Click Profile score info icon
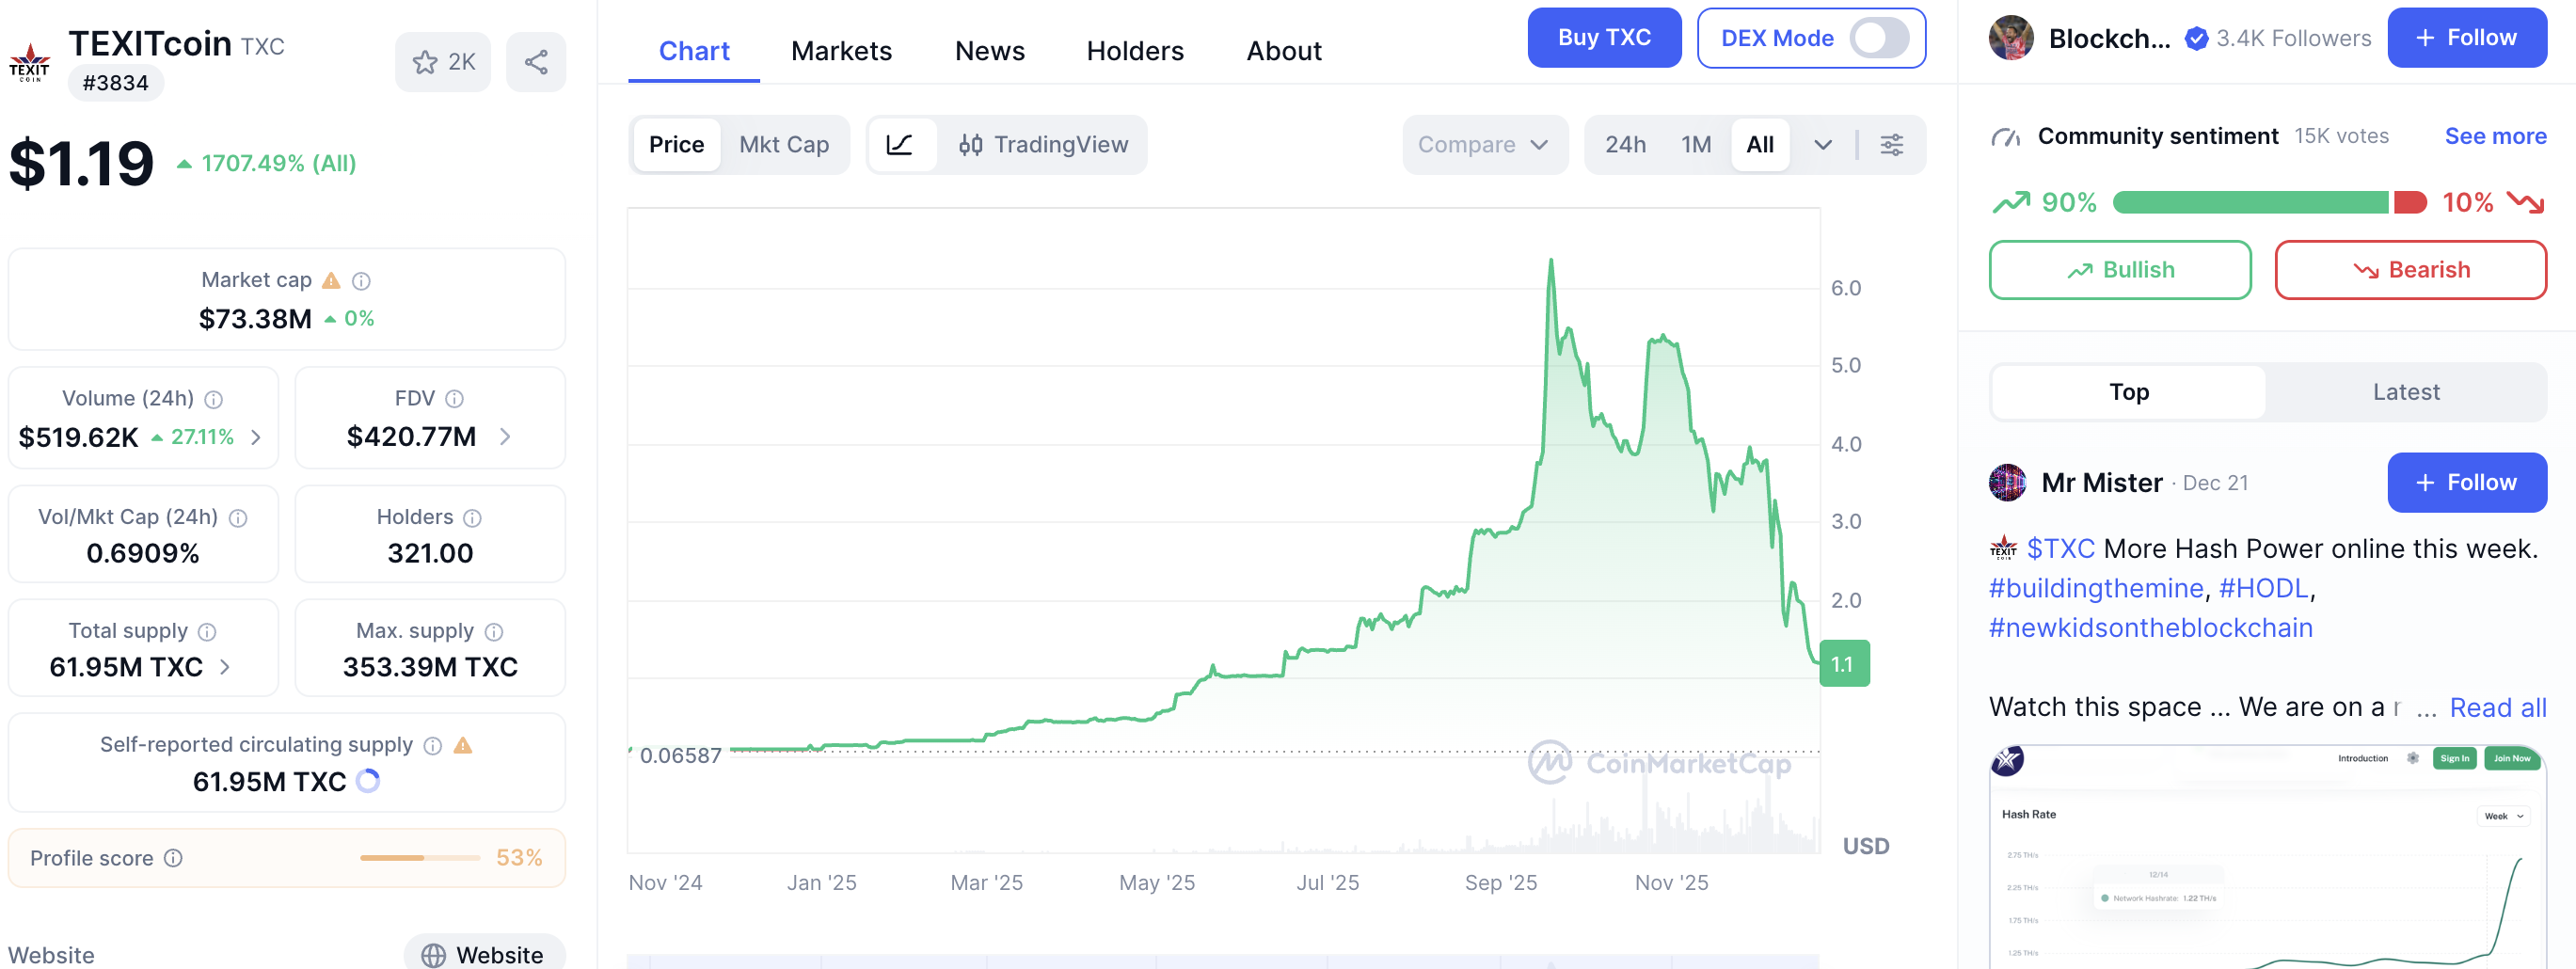The width and height of the screenshot is (2576, 969). tap(174, 858)
